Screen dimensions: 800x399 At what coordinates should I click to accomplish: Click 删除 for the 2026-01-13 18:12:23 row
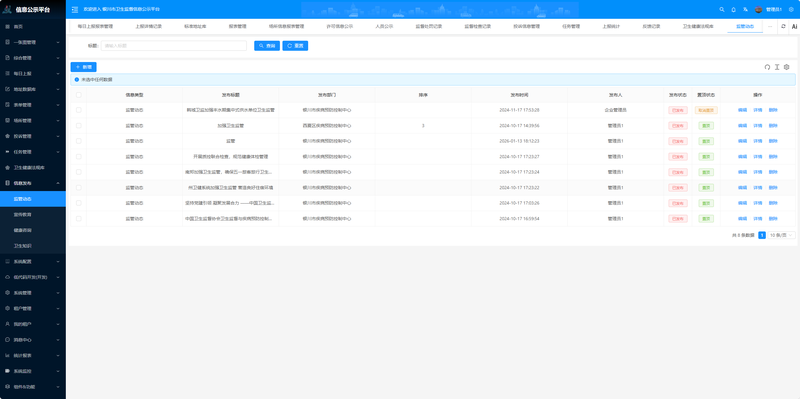tap(773, 141)
